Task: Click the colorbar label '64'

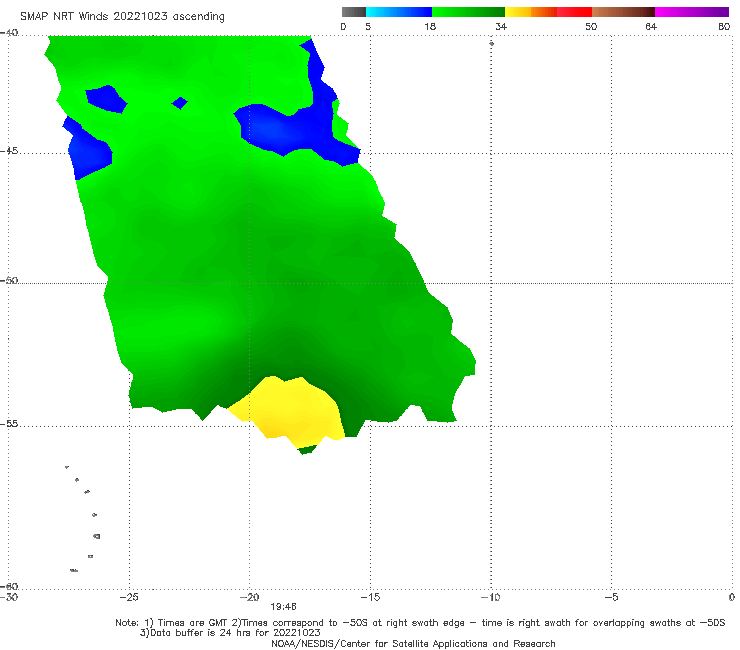Action: tap(651, 26)
